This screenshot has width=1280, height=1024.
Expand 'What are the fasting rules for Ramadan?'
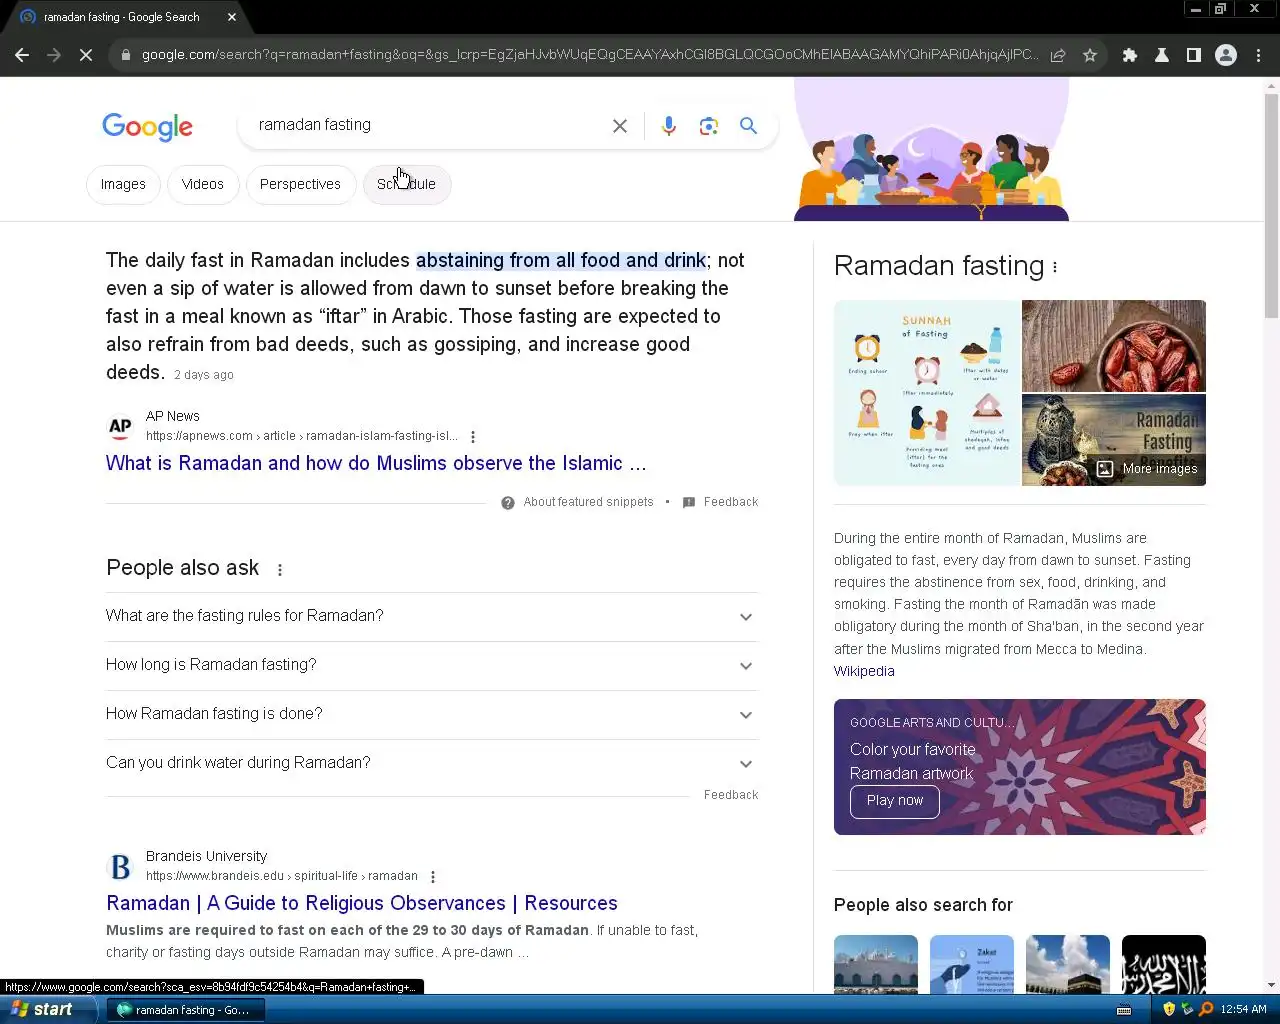432,617
